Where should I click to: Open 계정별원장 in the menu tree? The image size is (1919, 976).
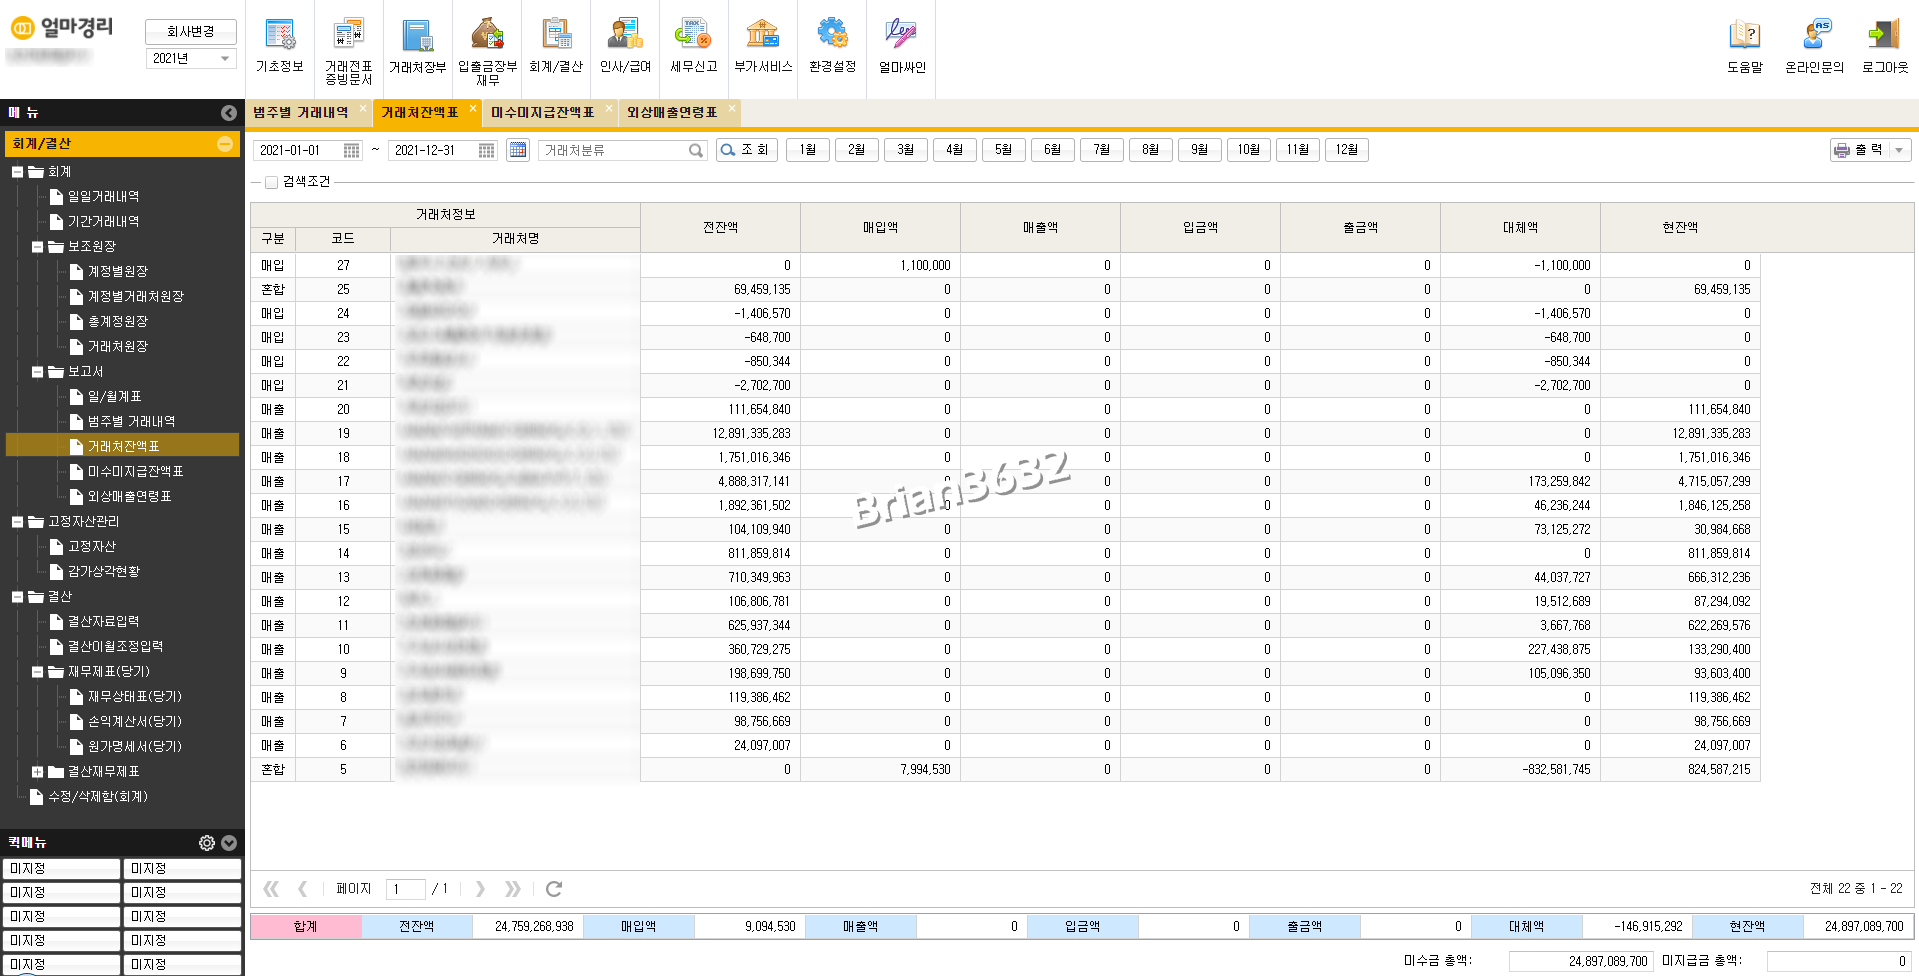[118, 272]
